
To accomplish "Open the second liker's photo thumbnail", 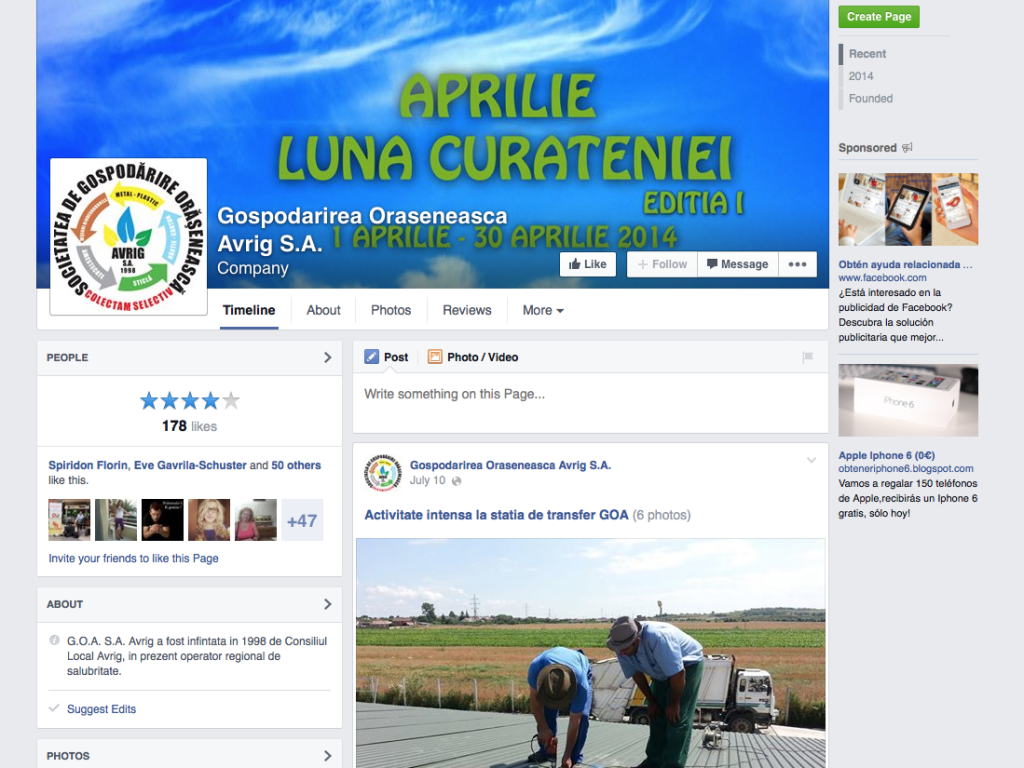I will pos(116,520).
